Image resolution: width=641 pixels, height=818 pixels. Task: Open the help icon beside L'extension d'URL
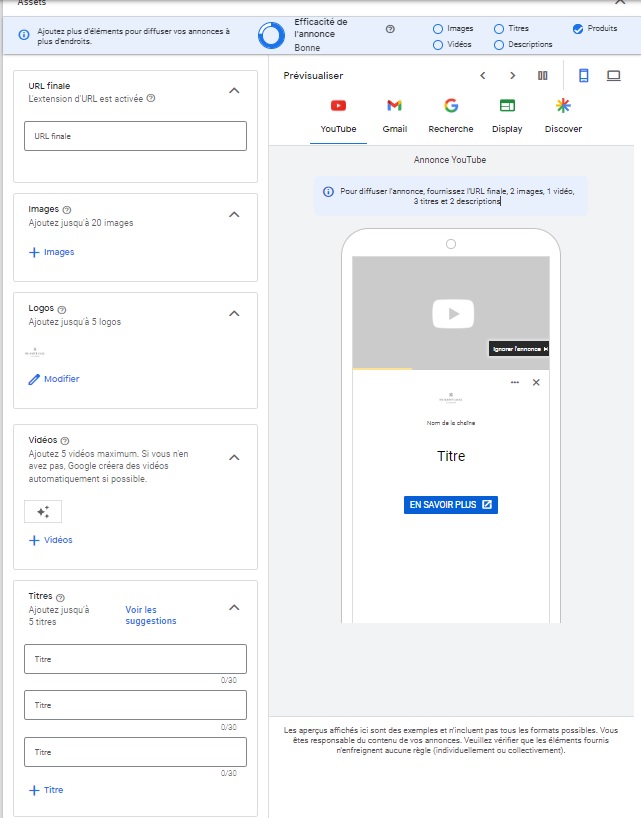[151, 98]
